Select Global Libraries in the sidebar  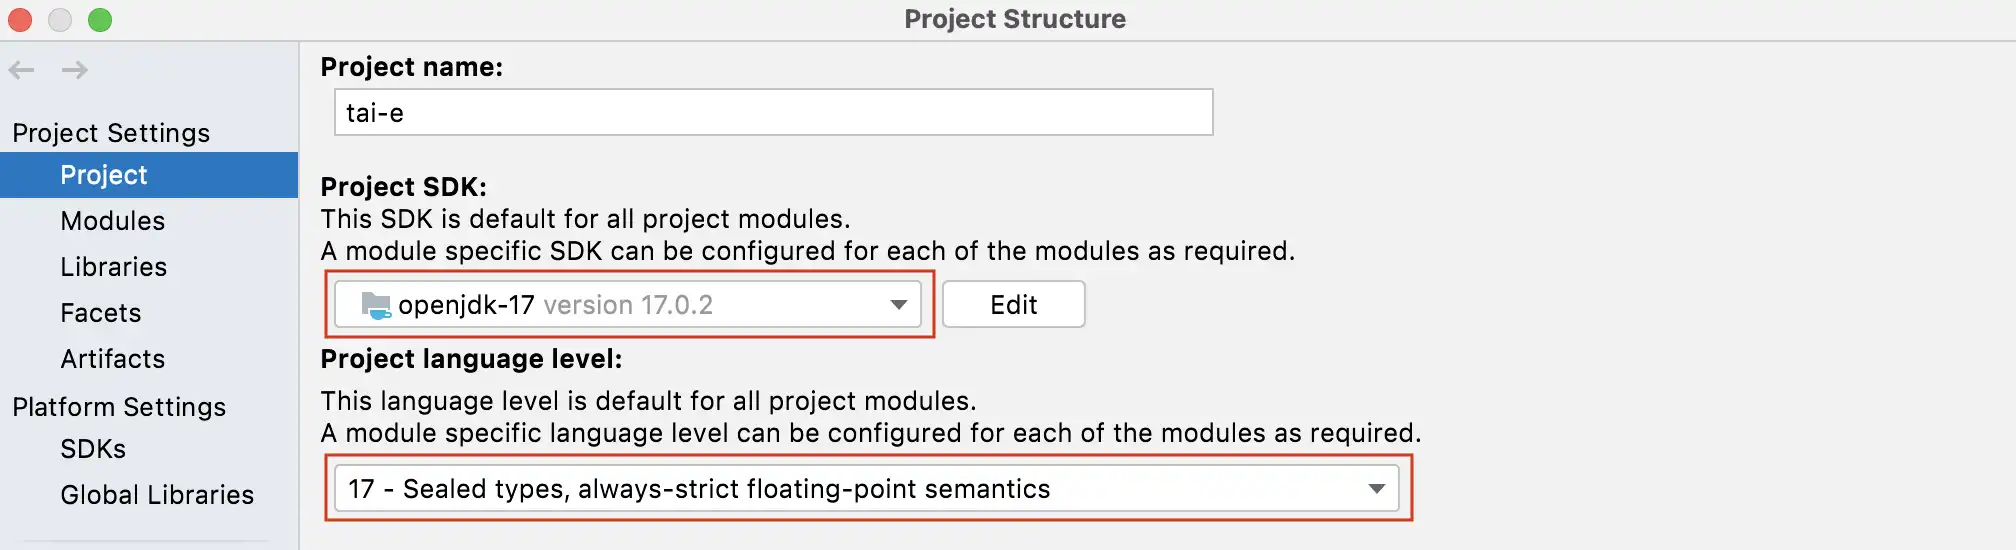click(157, 495)
